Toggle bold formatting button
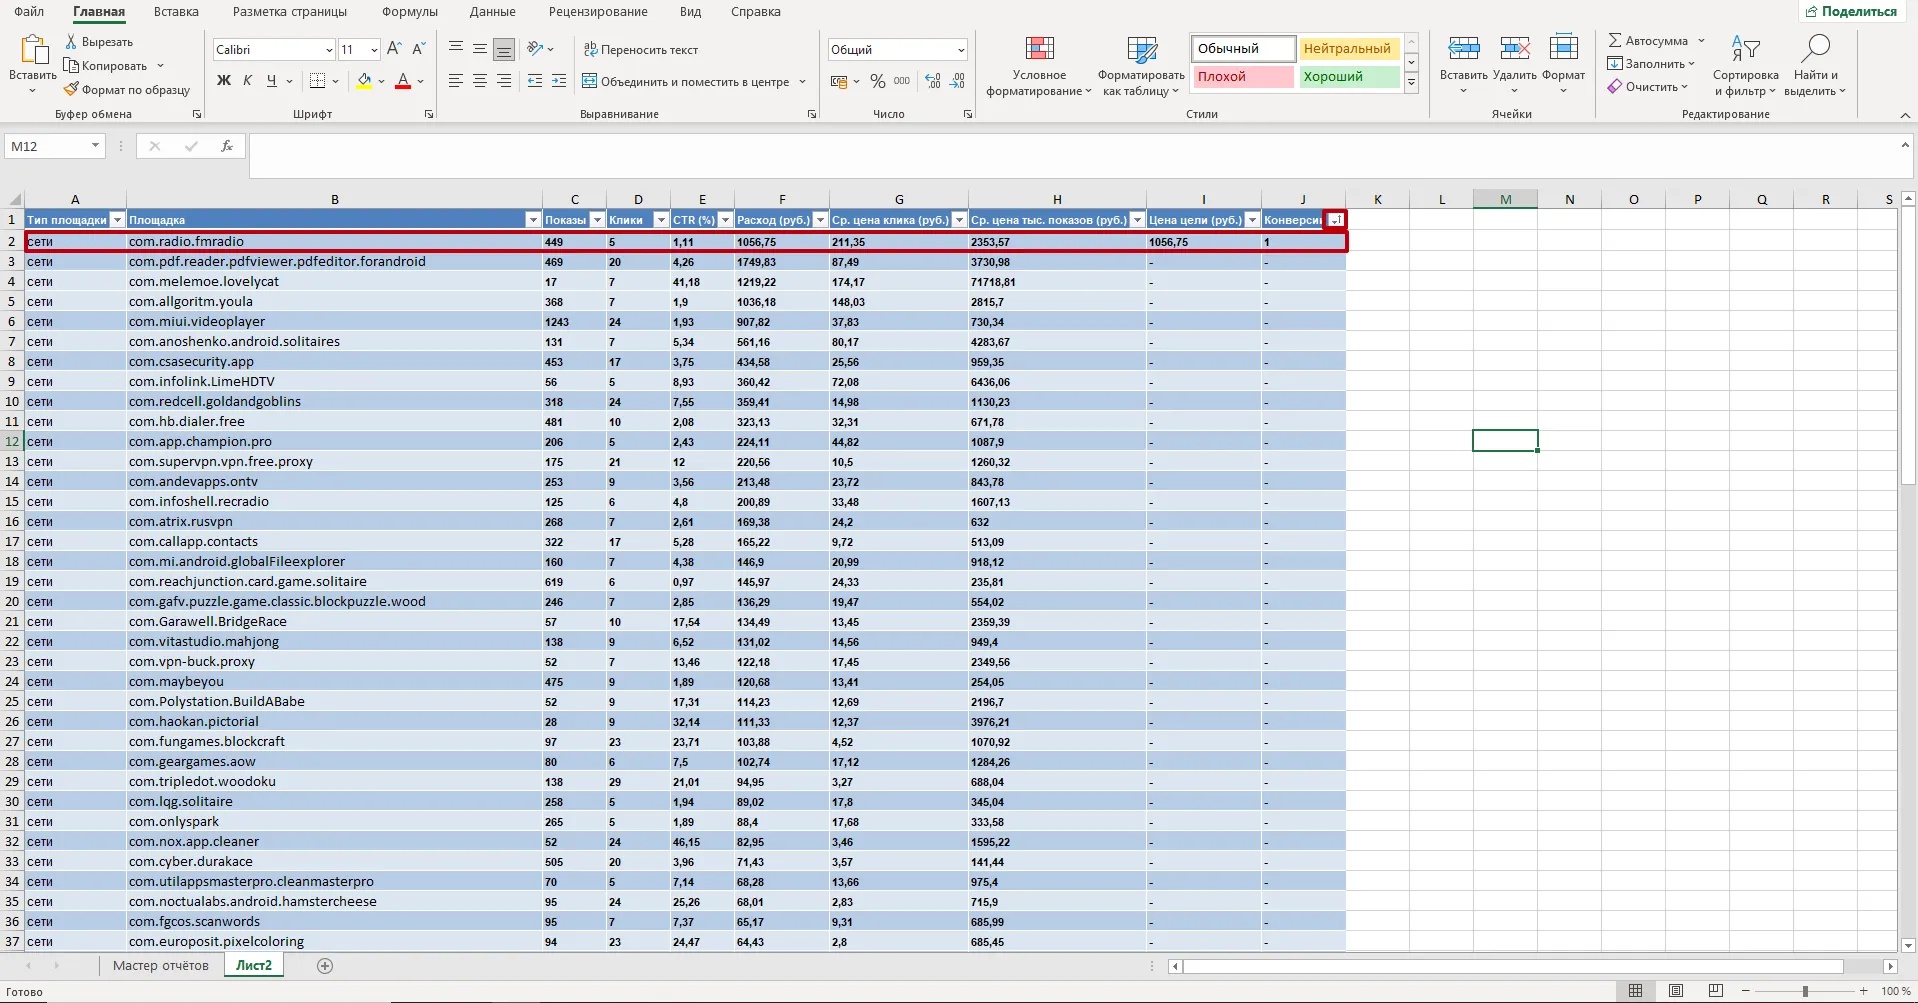 pyautogui.click(x=224, y=82)
